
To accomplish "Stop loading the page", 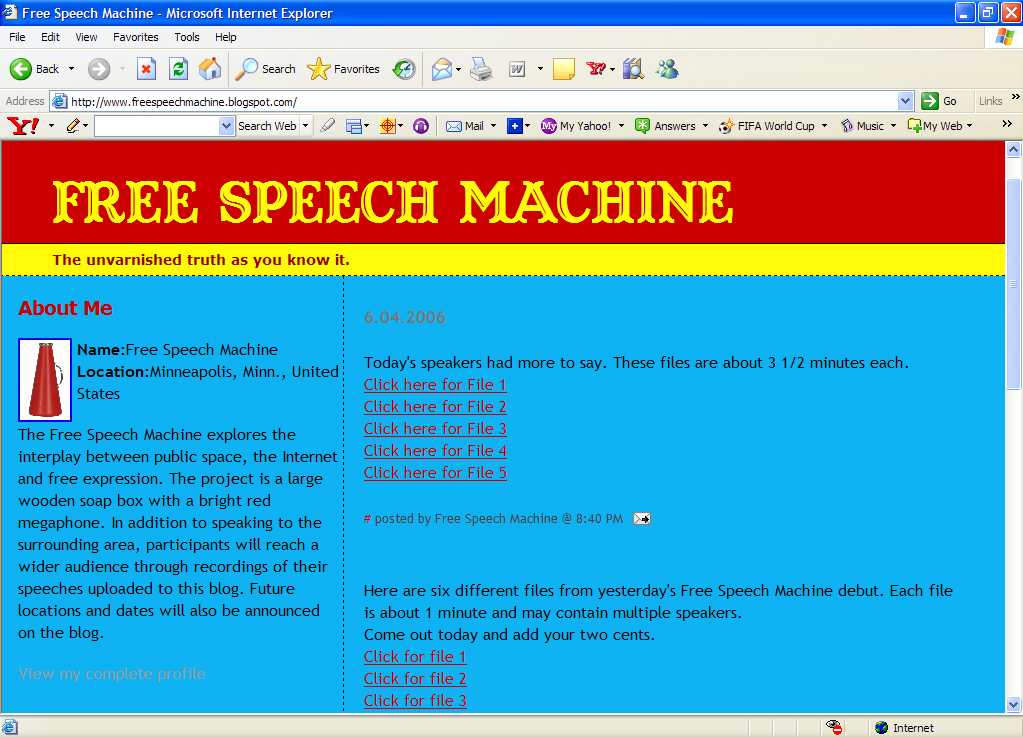I will [x=148, y=68].
